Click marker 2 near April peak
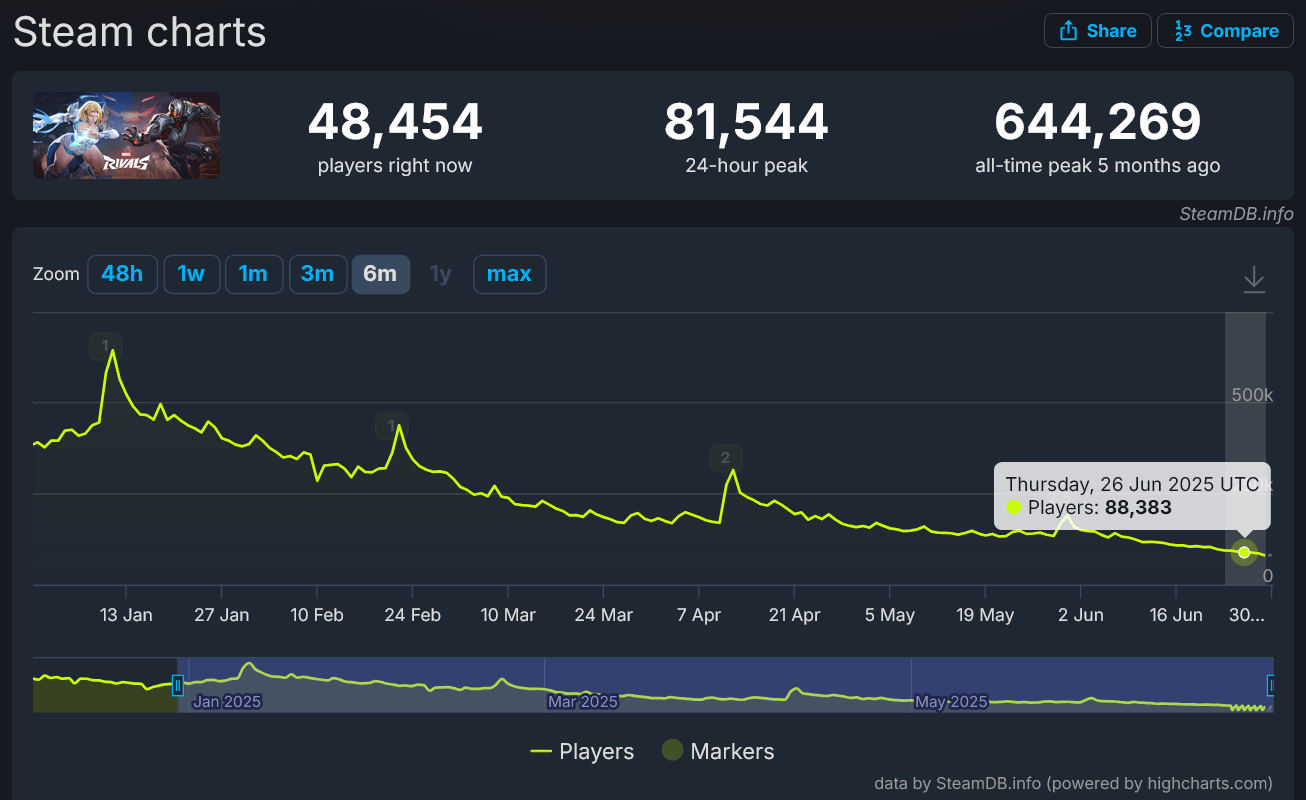Screen dimensions: 1306x800 click(725, 459)
